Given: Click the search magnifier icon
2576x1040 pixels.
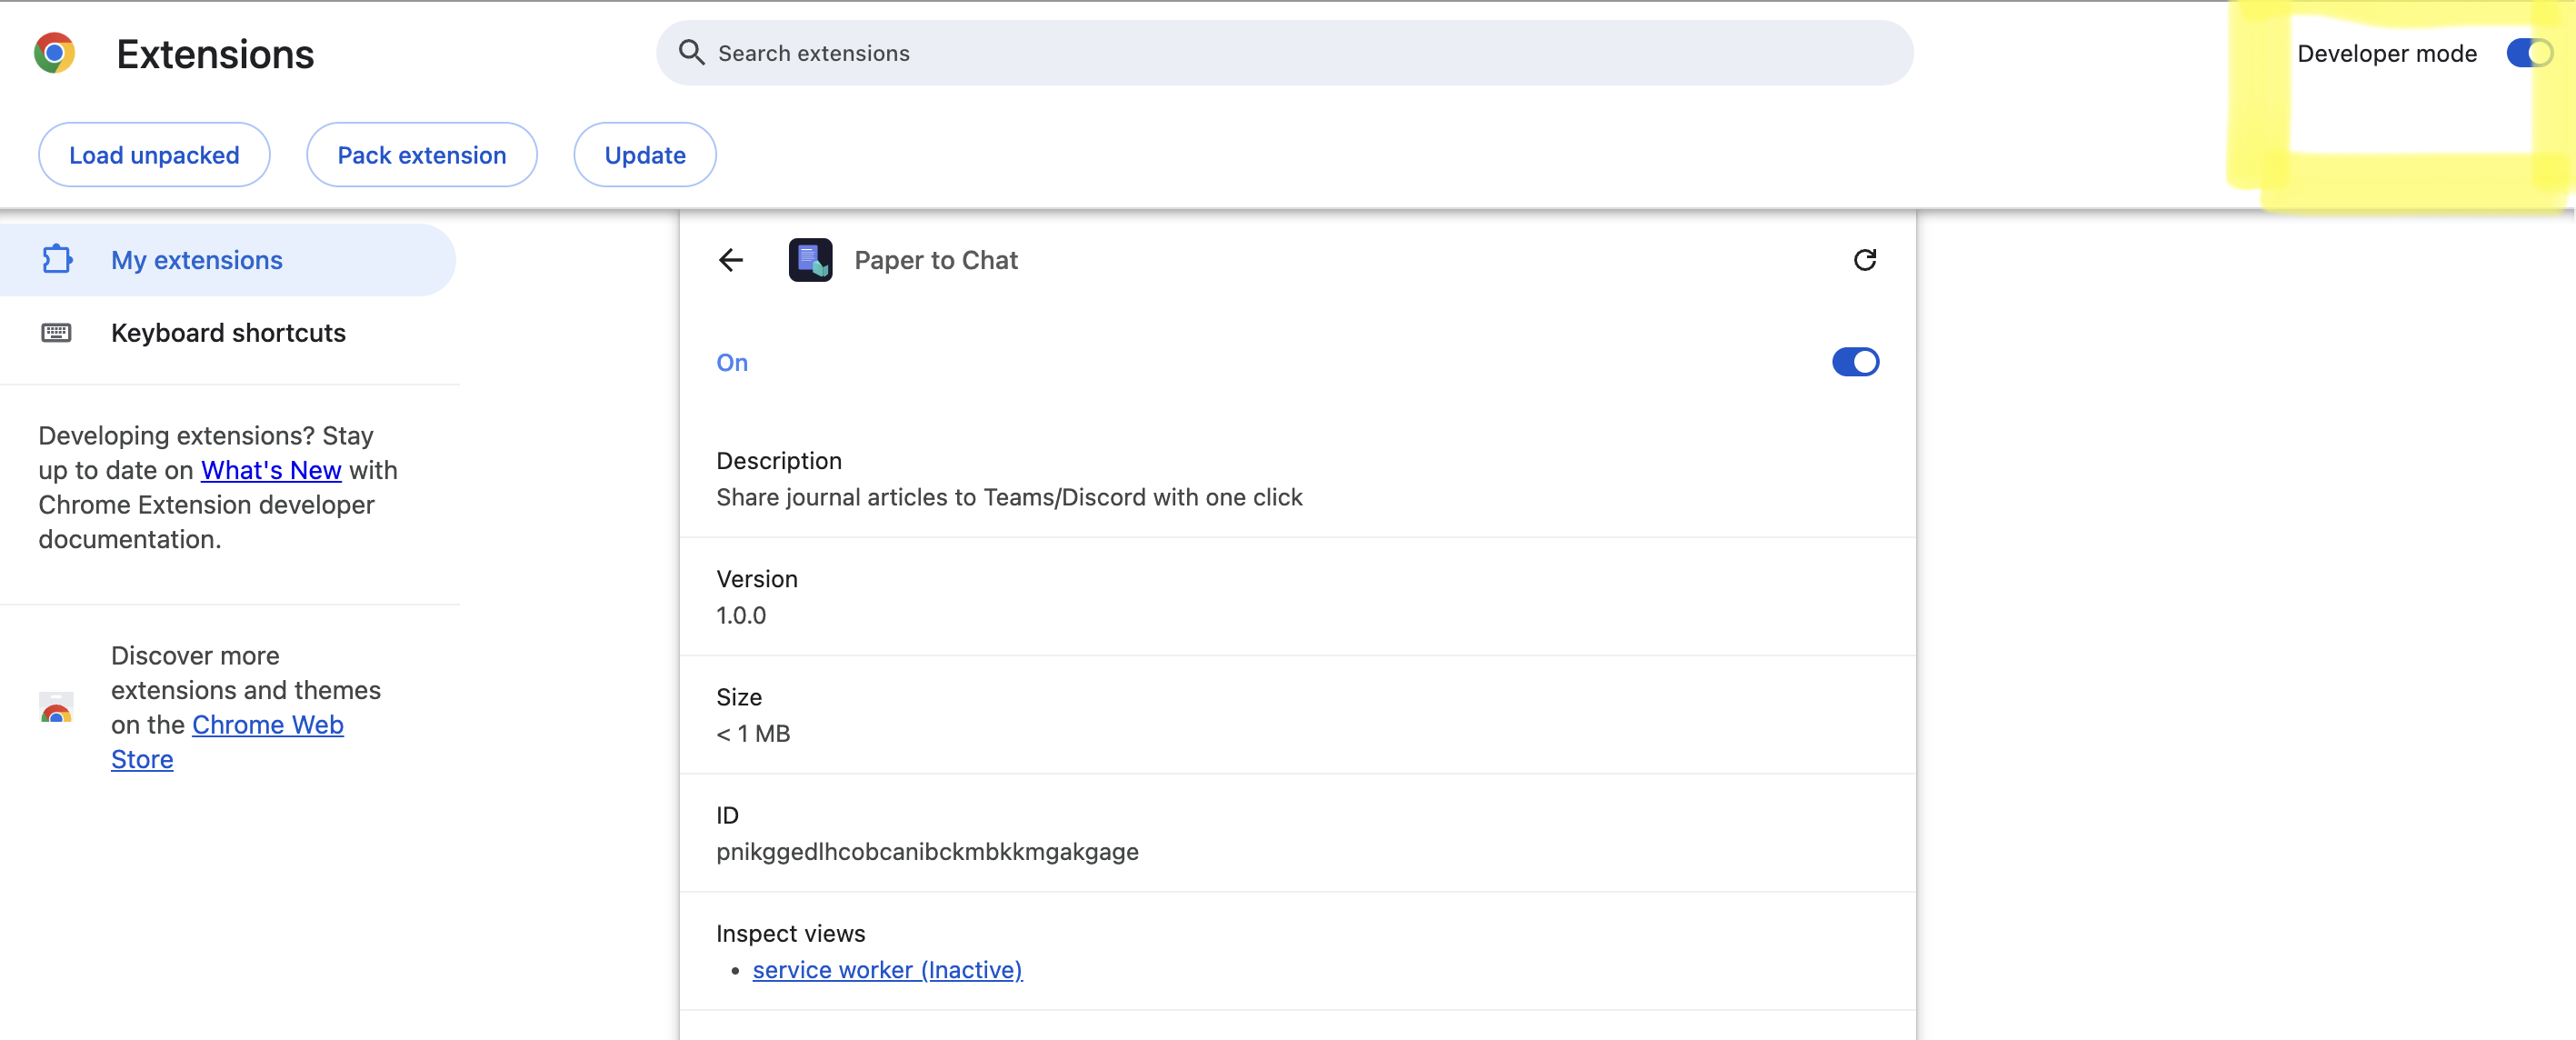Looking at the screenshot, I should coord(691,52).
